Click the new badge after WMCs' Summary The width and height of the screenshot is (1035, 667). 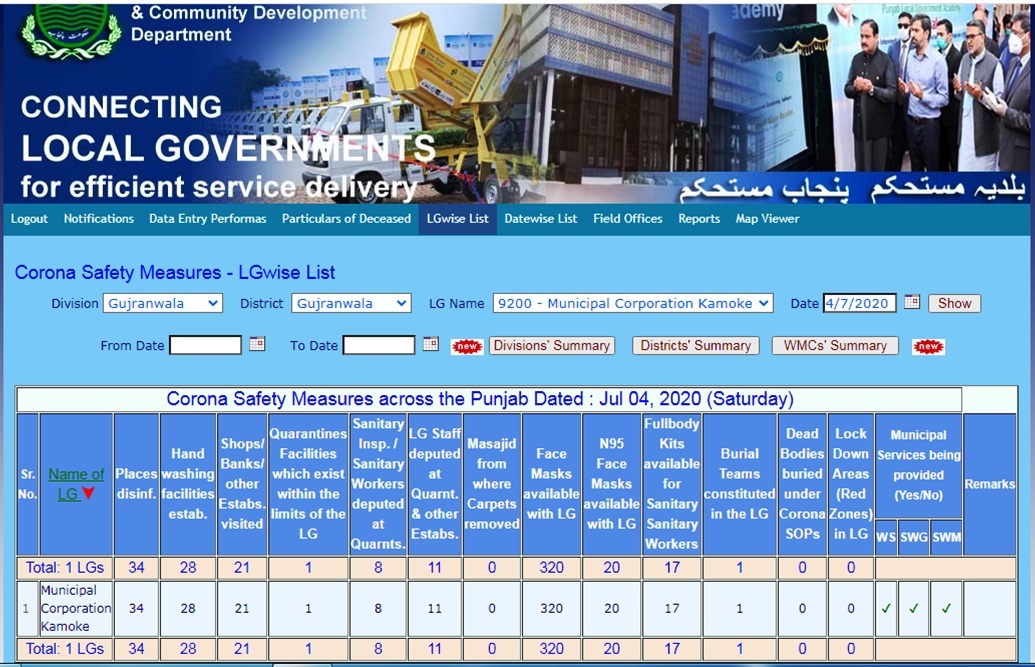click(x=928, y=346)
